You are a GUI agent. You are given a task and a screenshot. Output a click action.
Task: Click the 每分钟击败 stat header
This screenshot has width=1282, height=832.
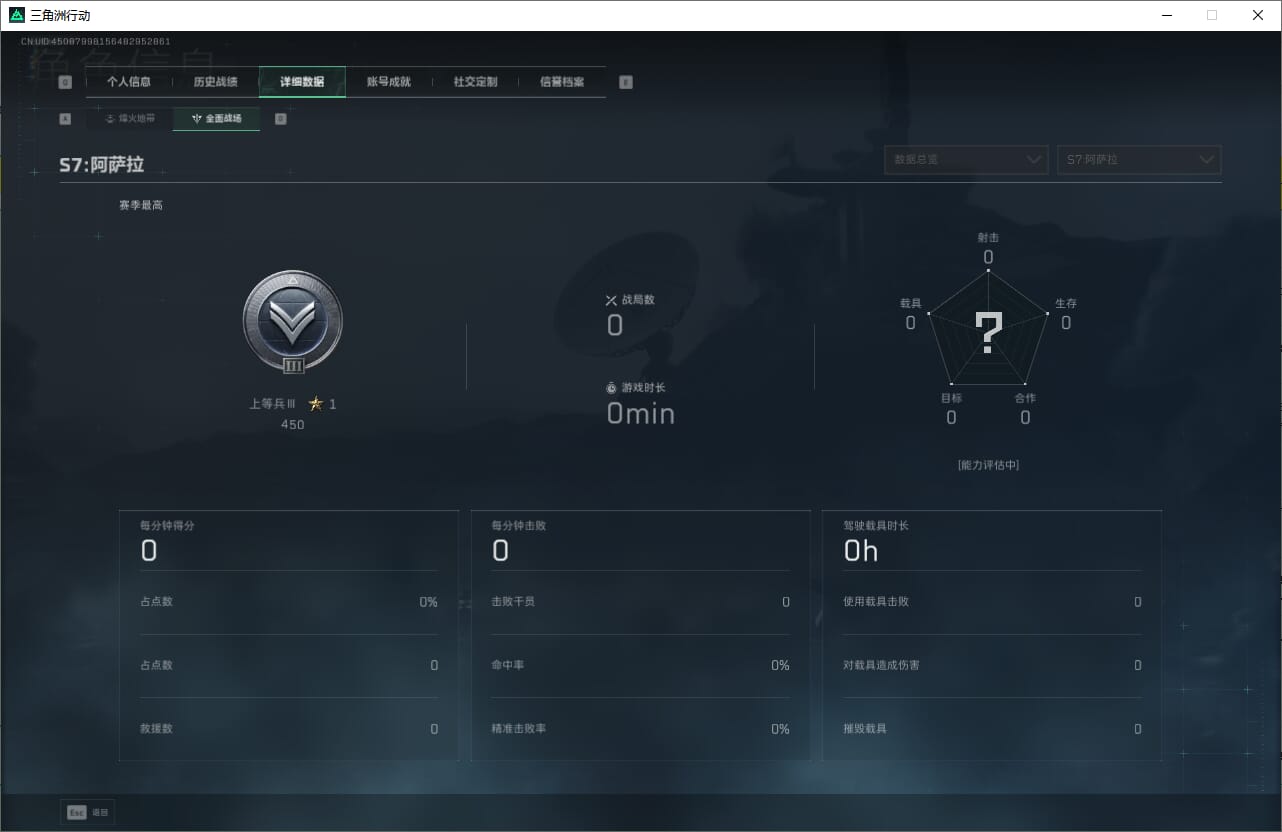(x=519, y=526)
